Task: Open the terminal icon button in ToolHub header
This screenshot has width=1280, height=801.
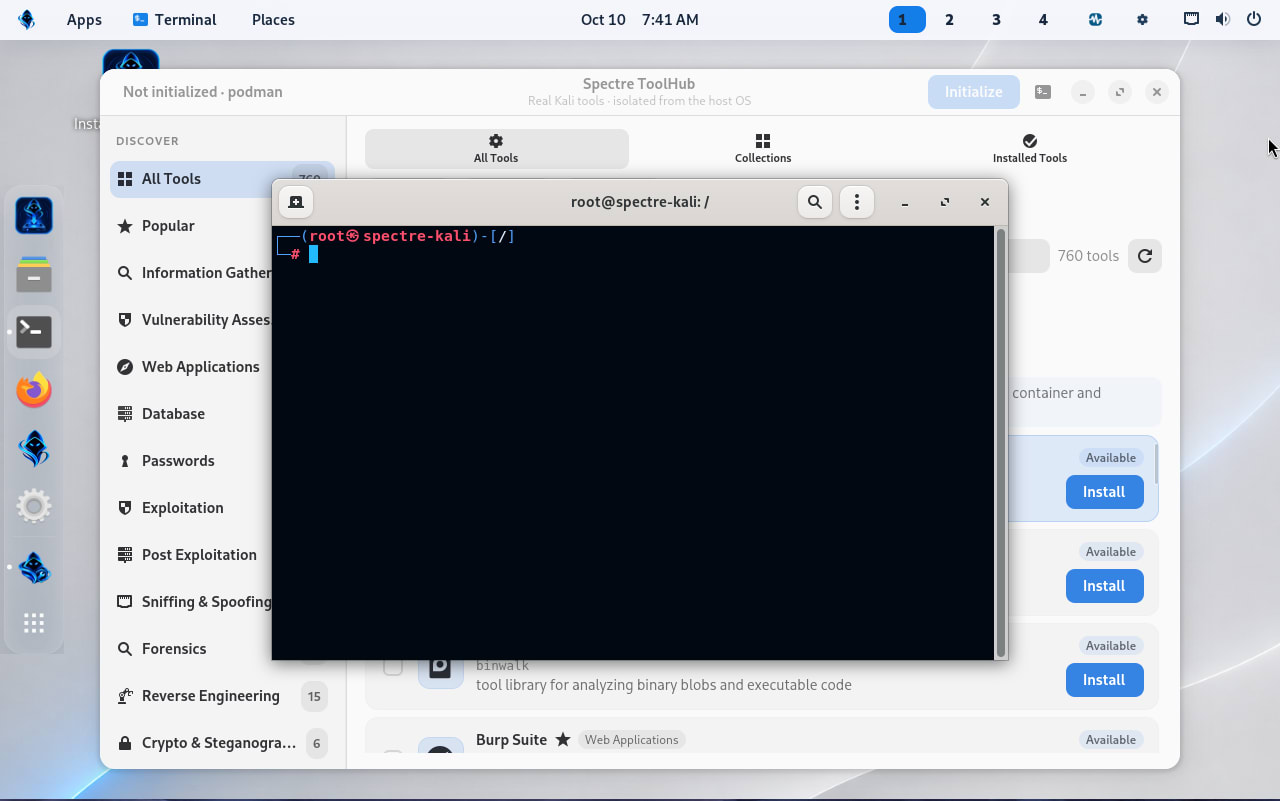Action: 1043,92
